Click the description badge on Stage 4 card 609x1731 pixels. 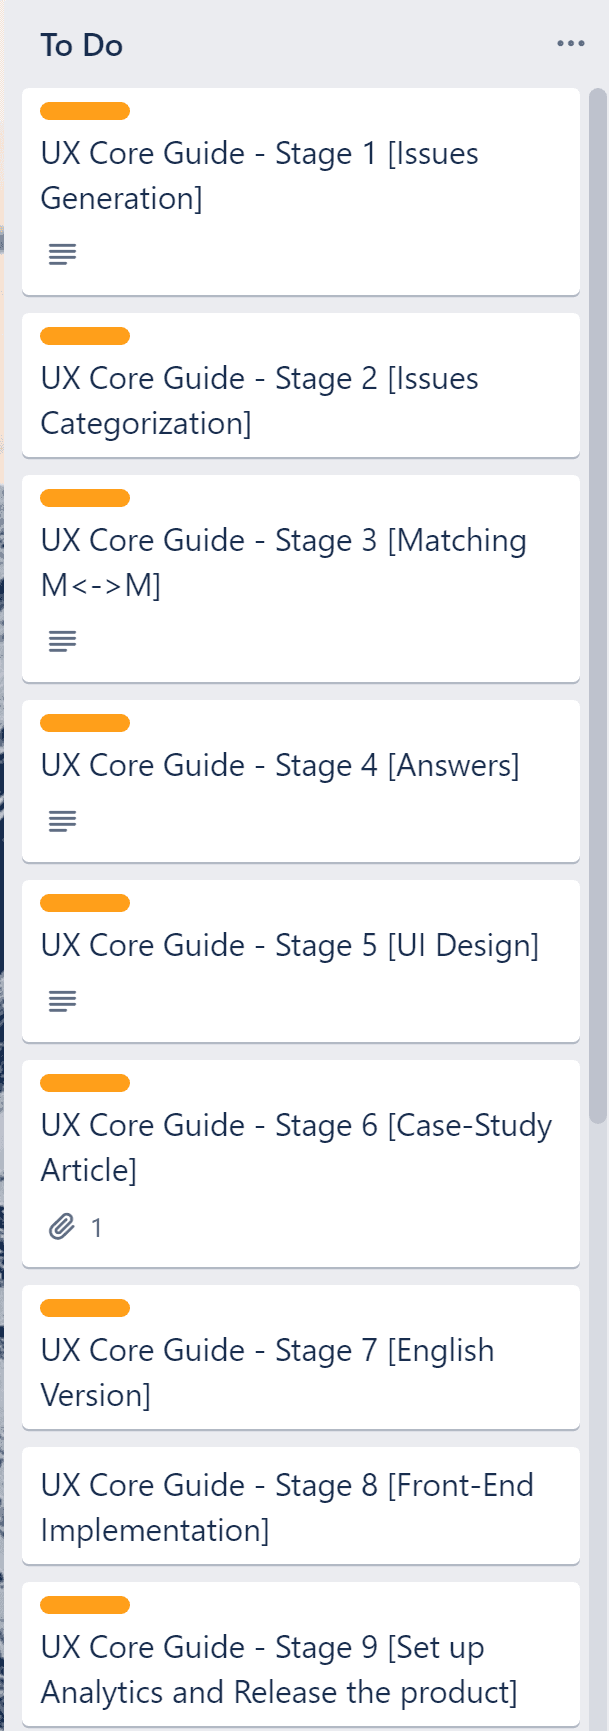[x=61, y=820]
